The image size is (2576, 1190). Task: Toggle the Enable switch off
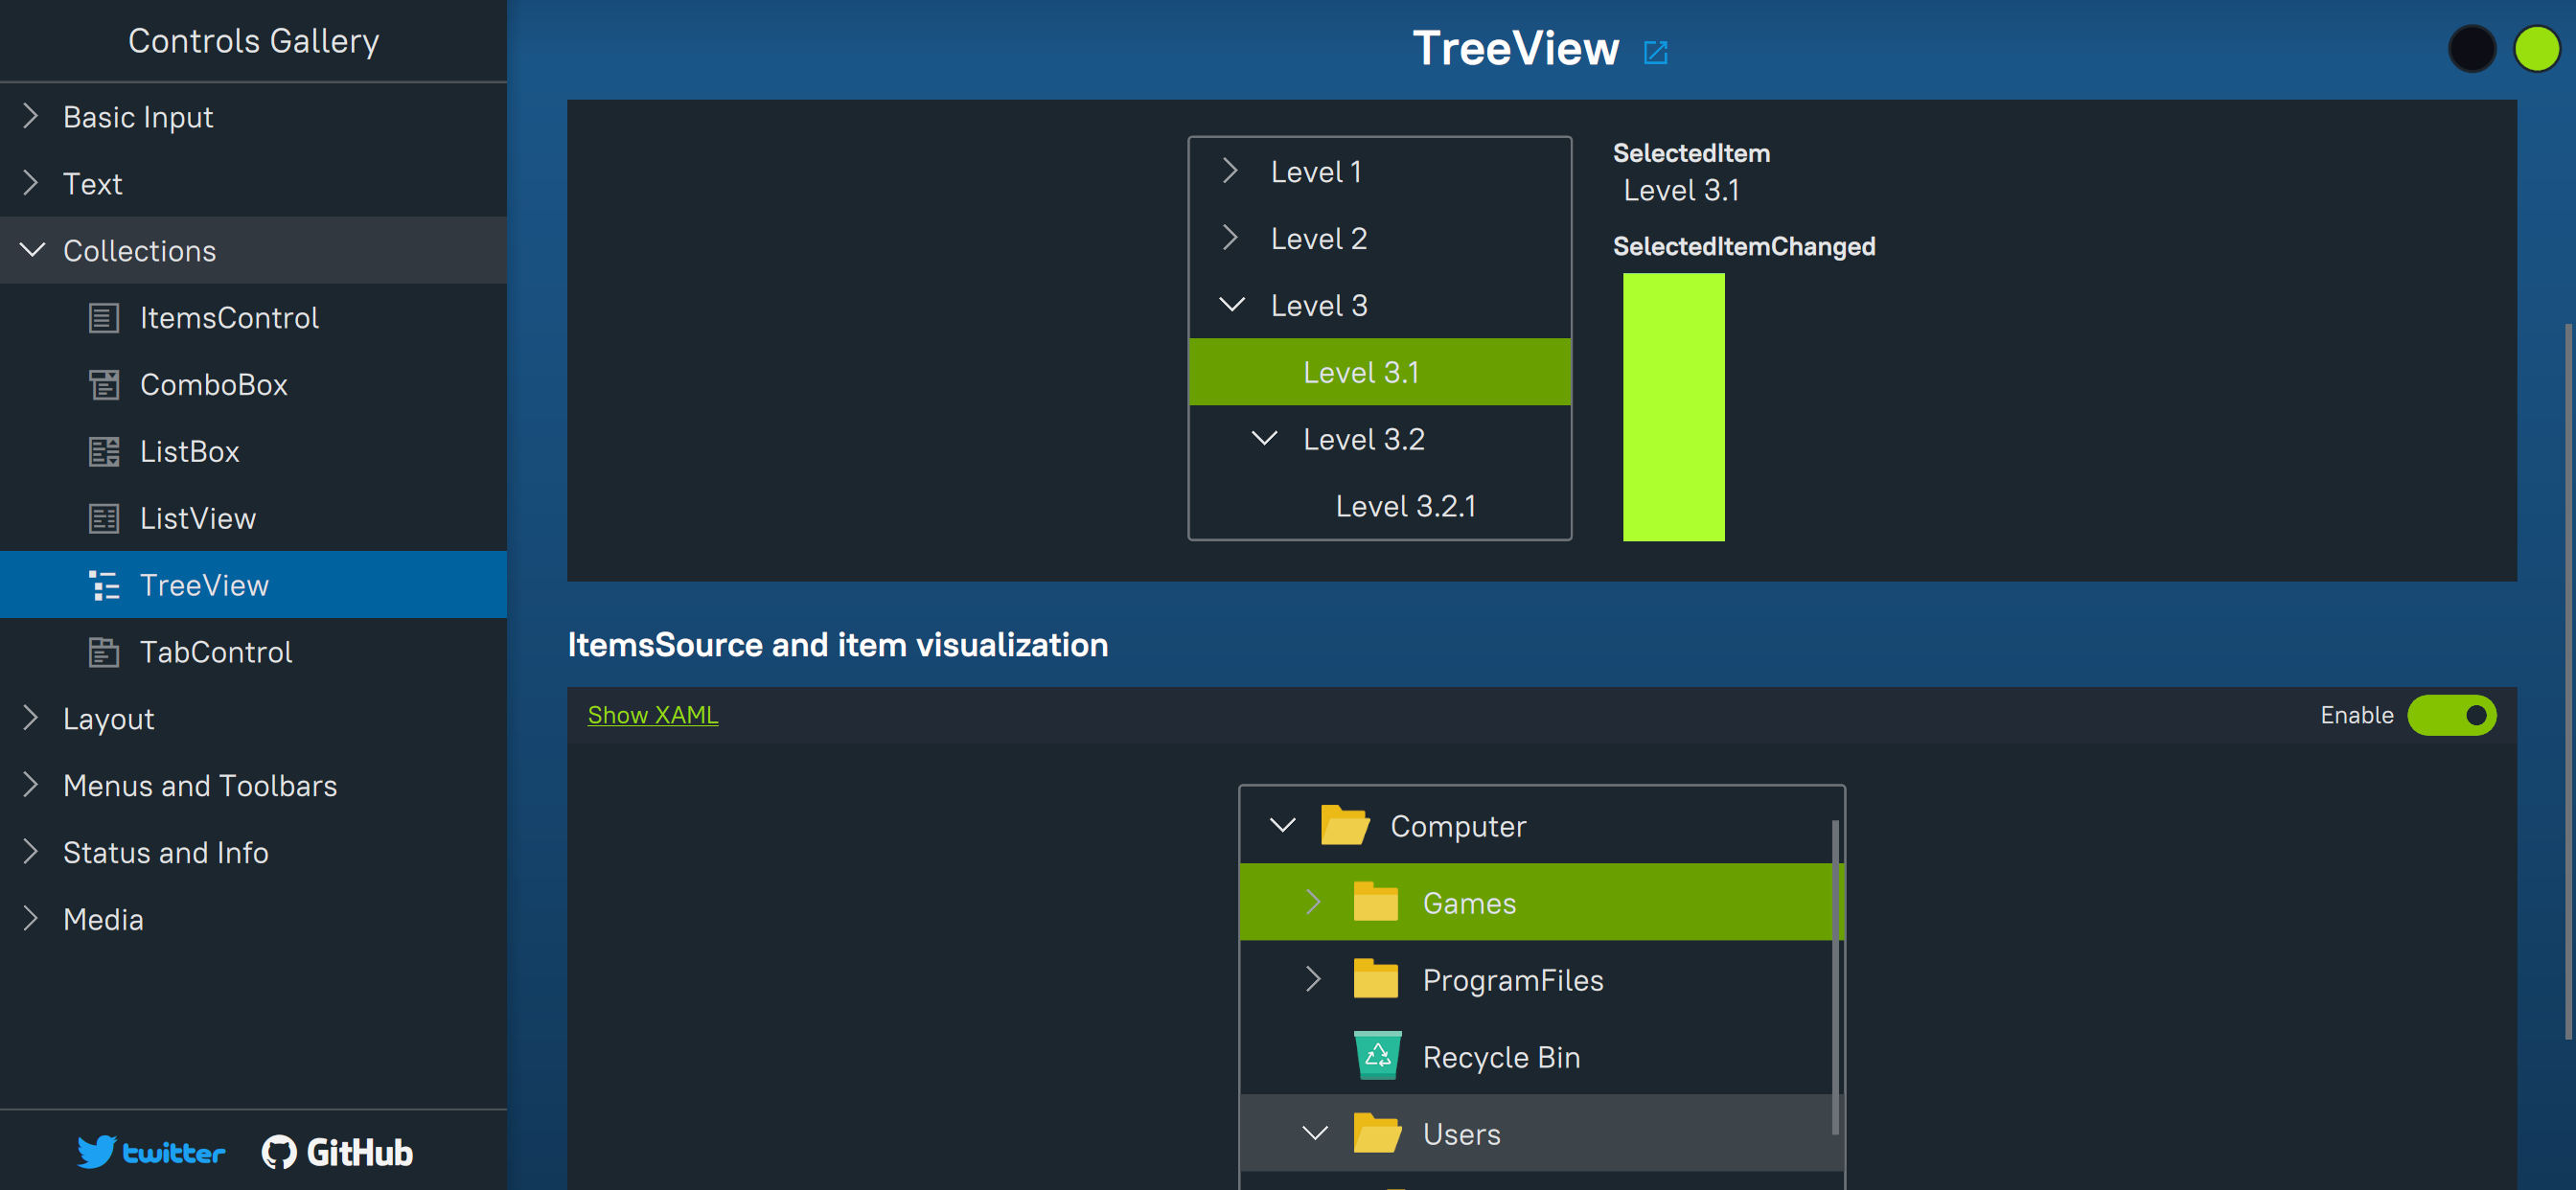click(2451, 715)
